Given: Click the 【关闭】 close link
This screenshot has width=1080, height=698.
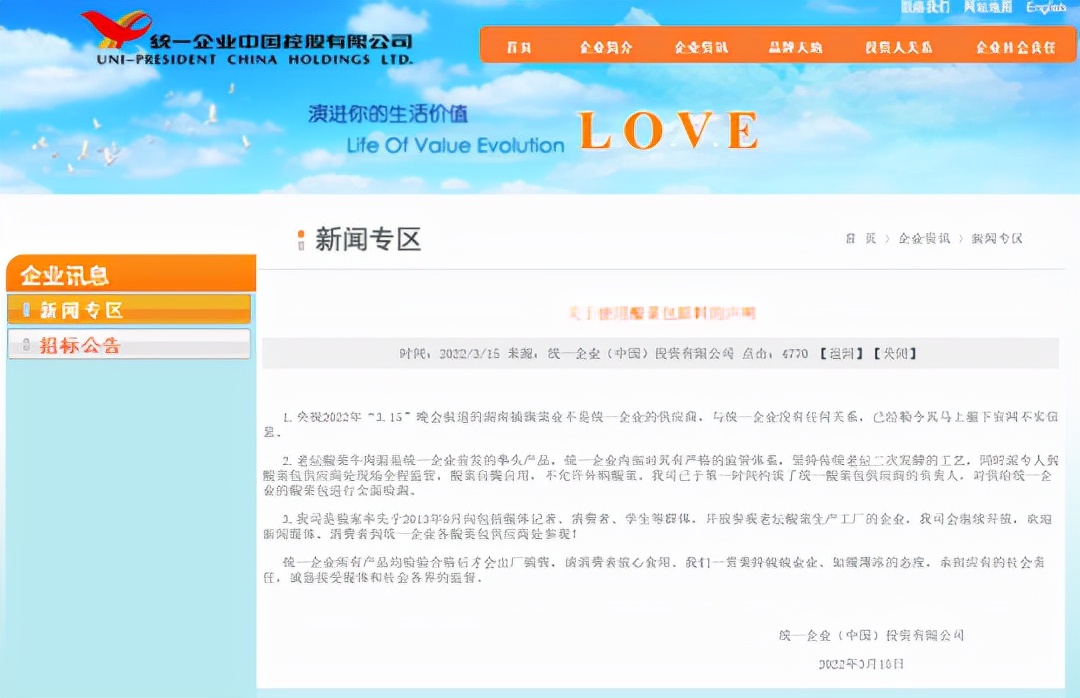Looking at the screenshot, I should click(x=895, y=354).
